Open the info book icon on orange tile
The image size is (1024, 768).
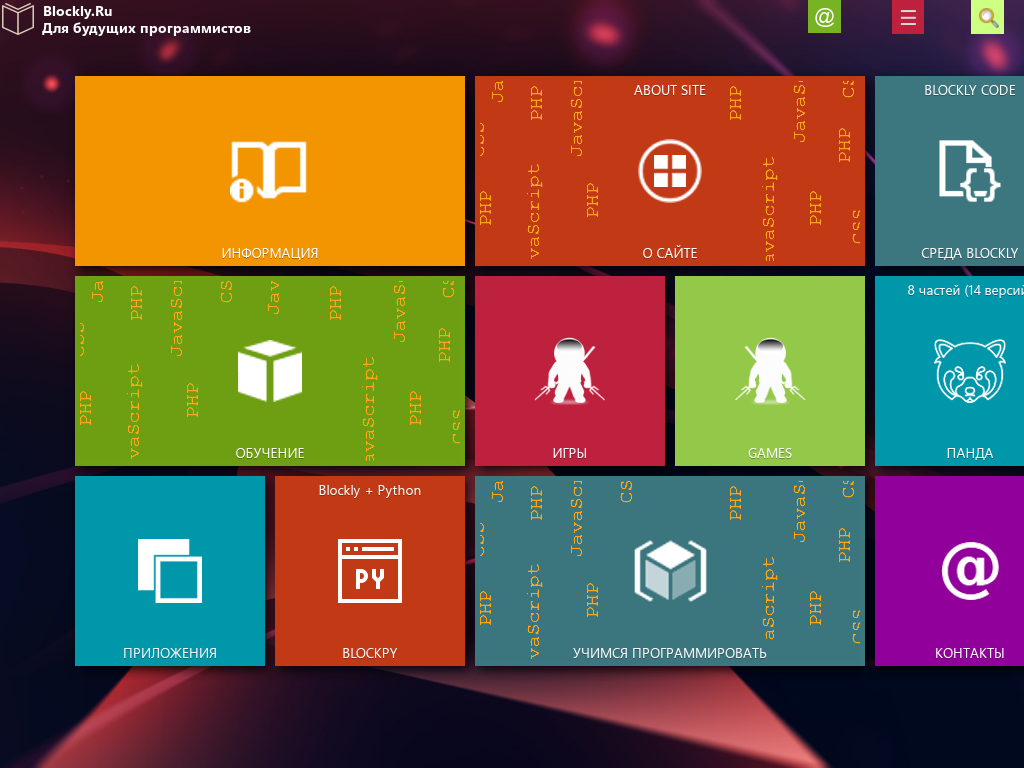[x=269, y=171]
